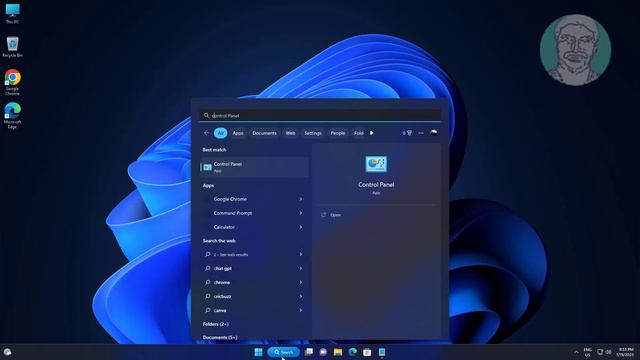Expand Google Chrome result chevron
This screenshot has width=640, height=360.
[x=301, y=199]
